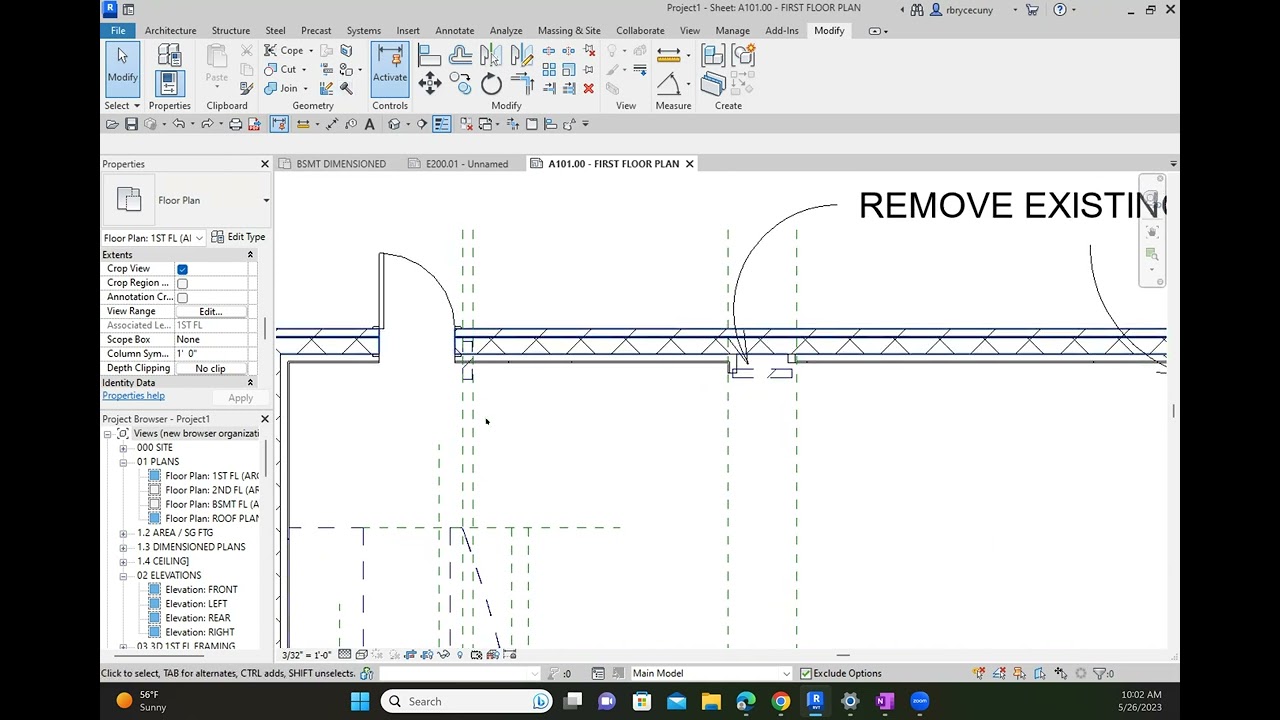The image size is (1280, 720).
Task: Click the Depth Clipping No clip button
Action: click(x=210, y=369)
